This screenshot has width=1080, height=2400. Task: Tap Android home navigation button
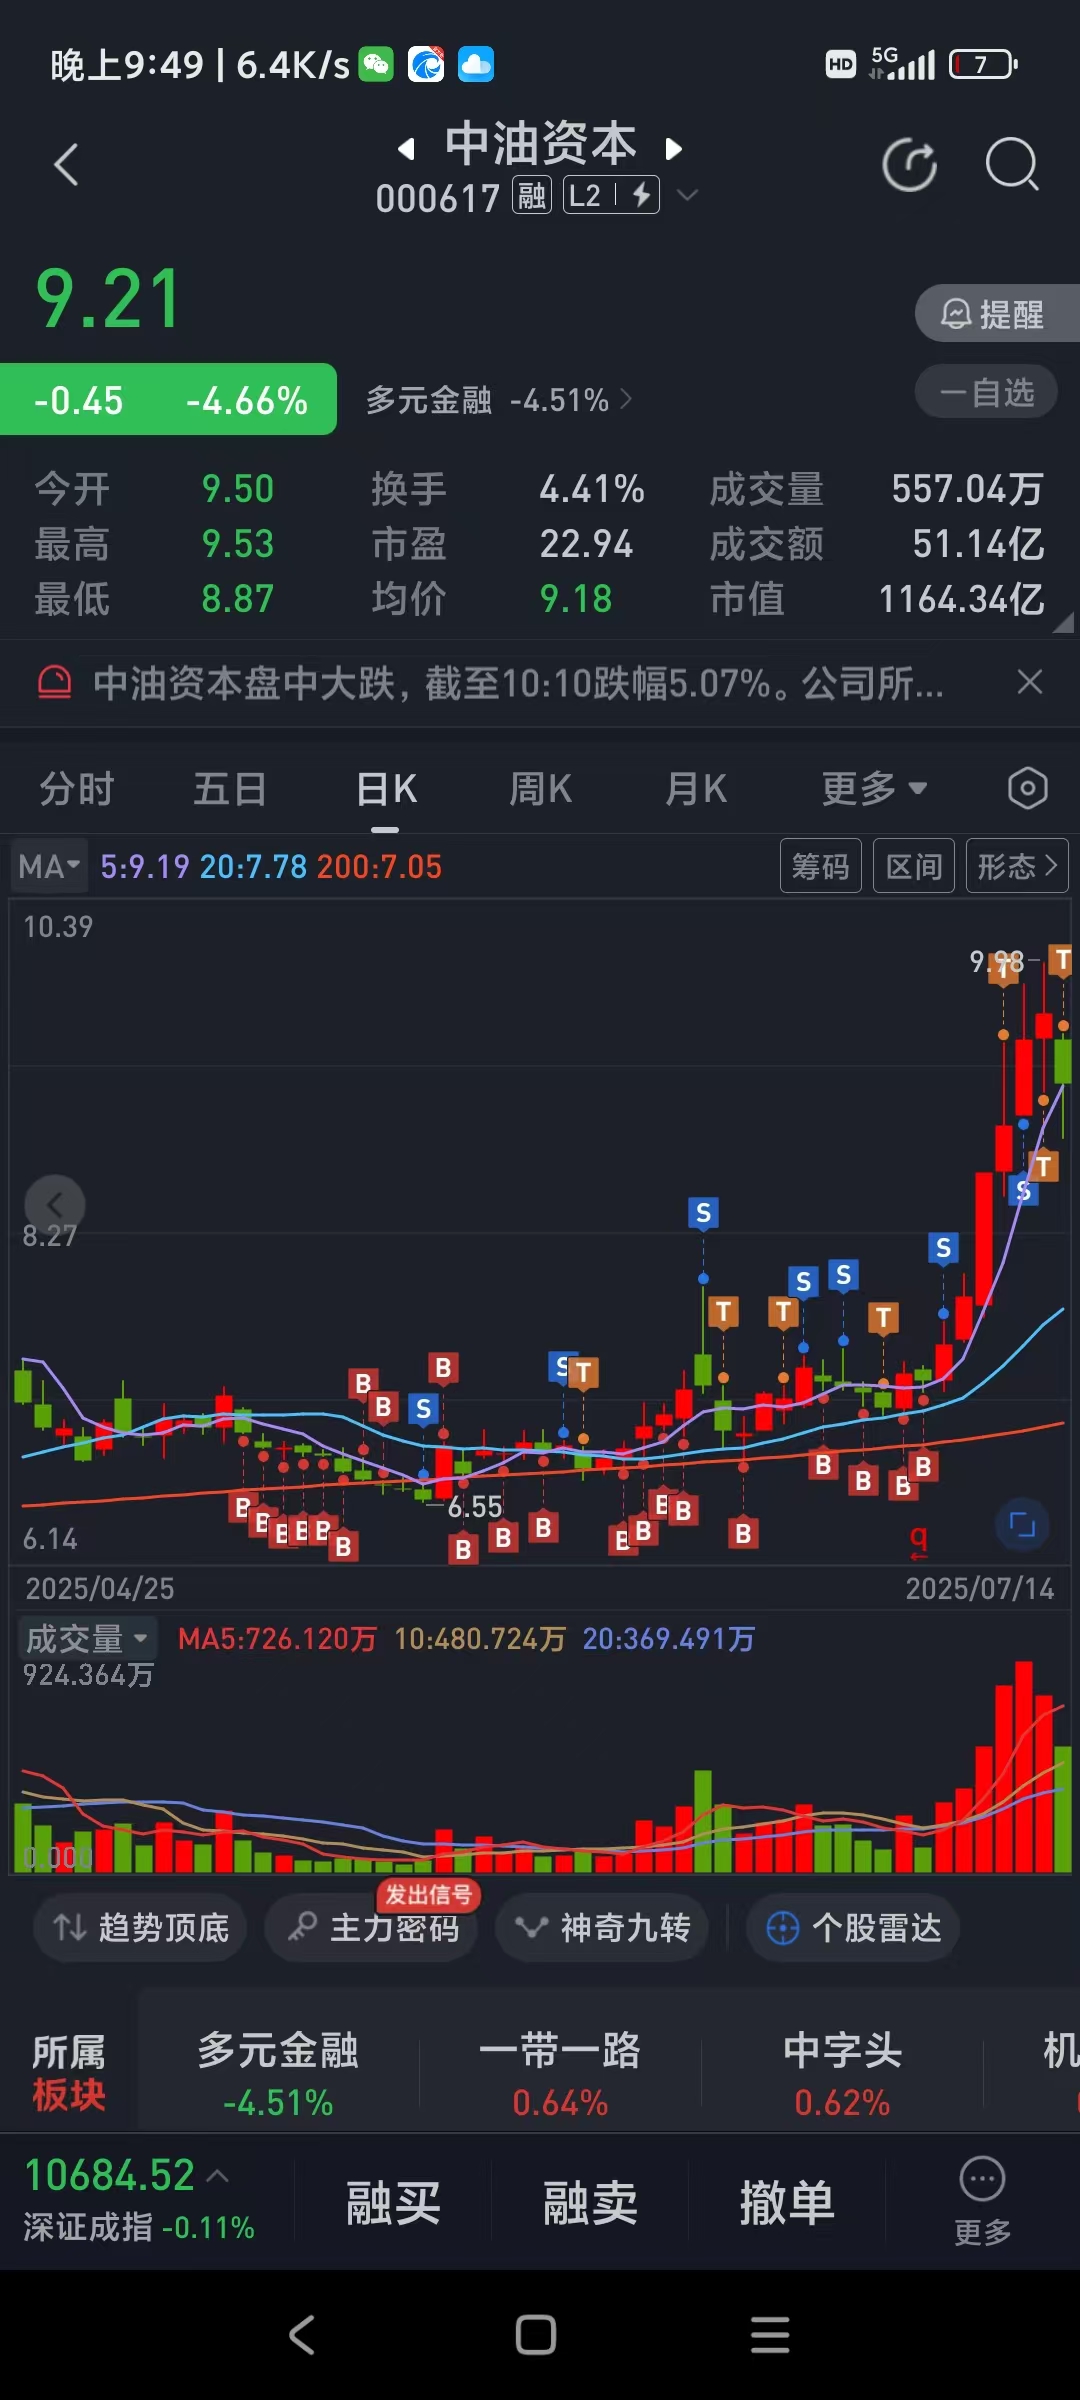536,2335
